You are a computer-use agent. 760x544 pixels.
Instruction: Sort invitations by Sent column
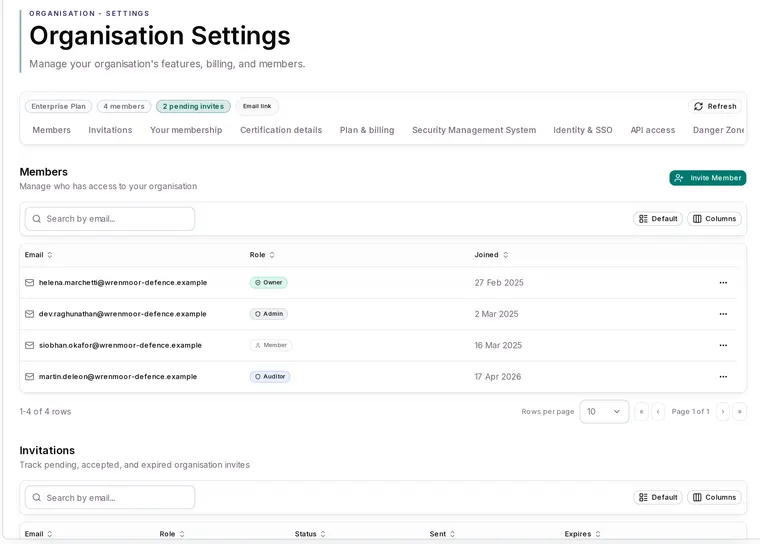click(442, 534)
